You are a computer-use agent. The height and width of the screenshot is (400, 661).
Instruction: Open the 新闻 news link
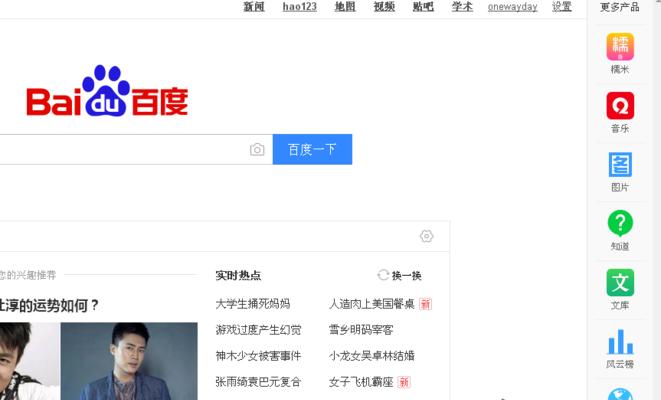[x=254, y=7]
